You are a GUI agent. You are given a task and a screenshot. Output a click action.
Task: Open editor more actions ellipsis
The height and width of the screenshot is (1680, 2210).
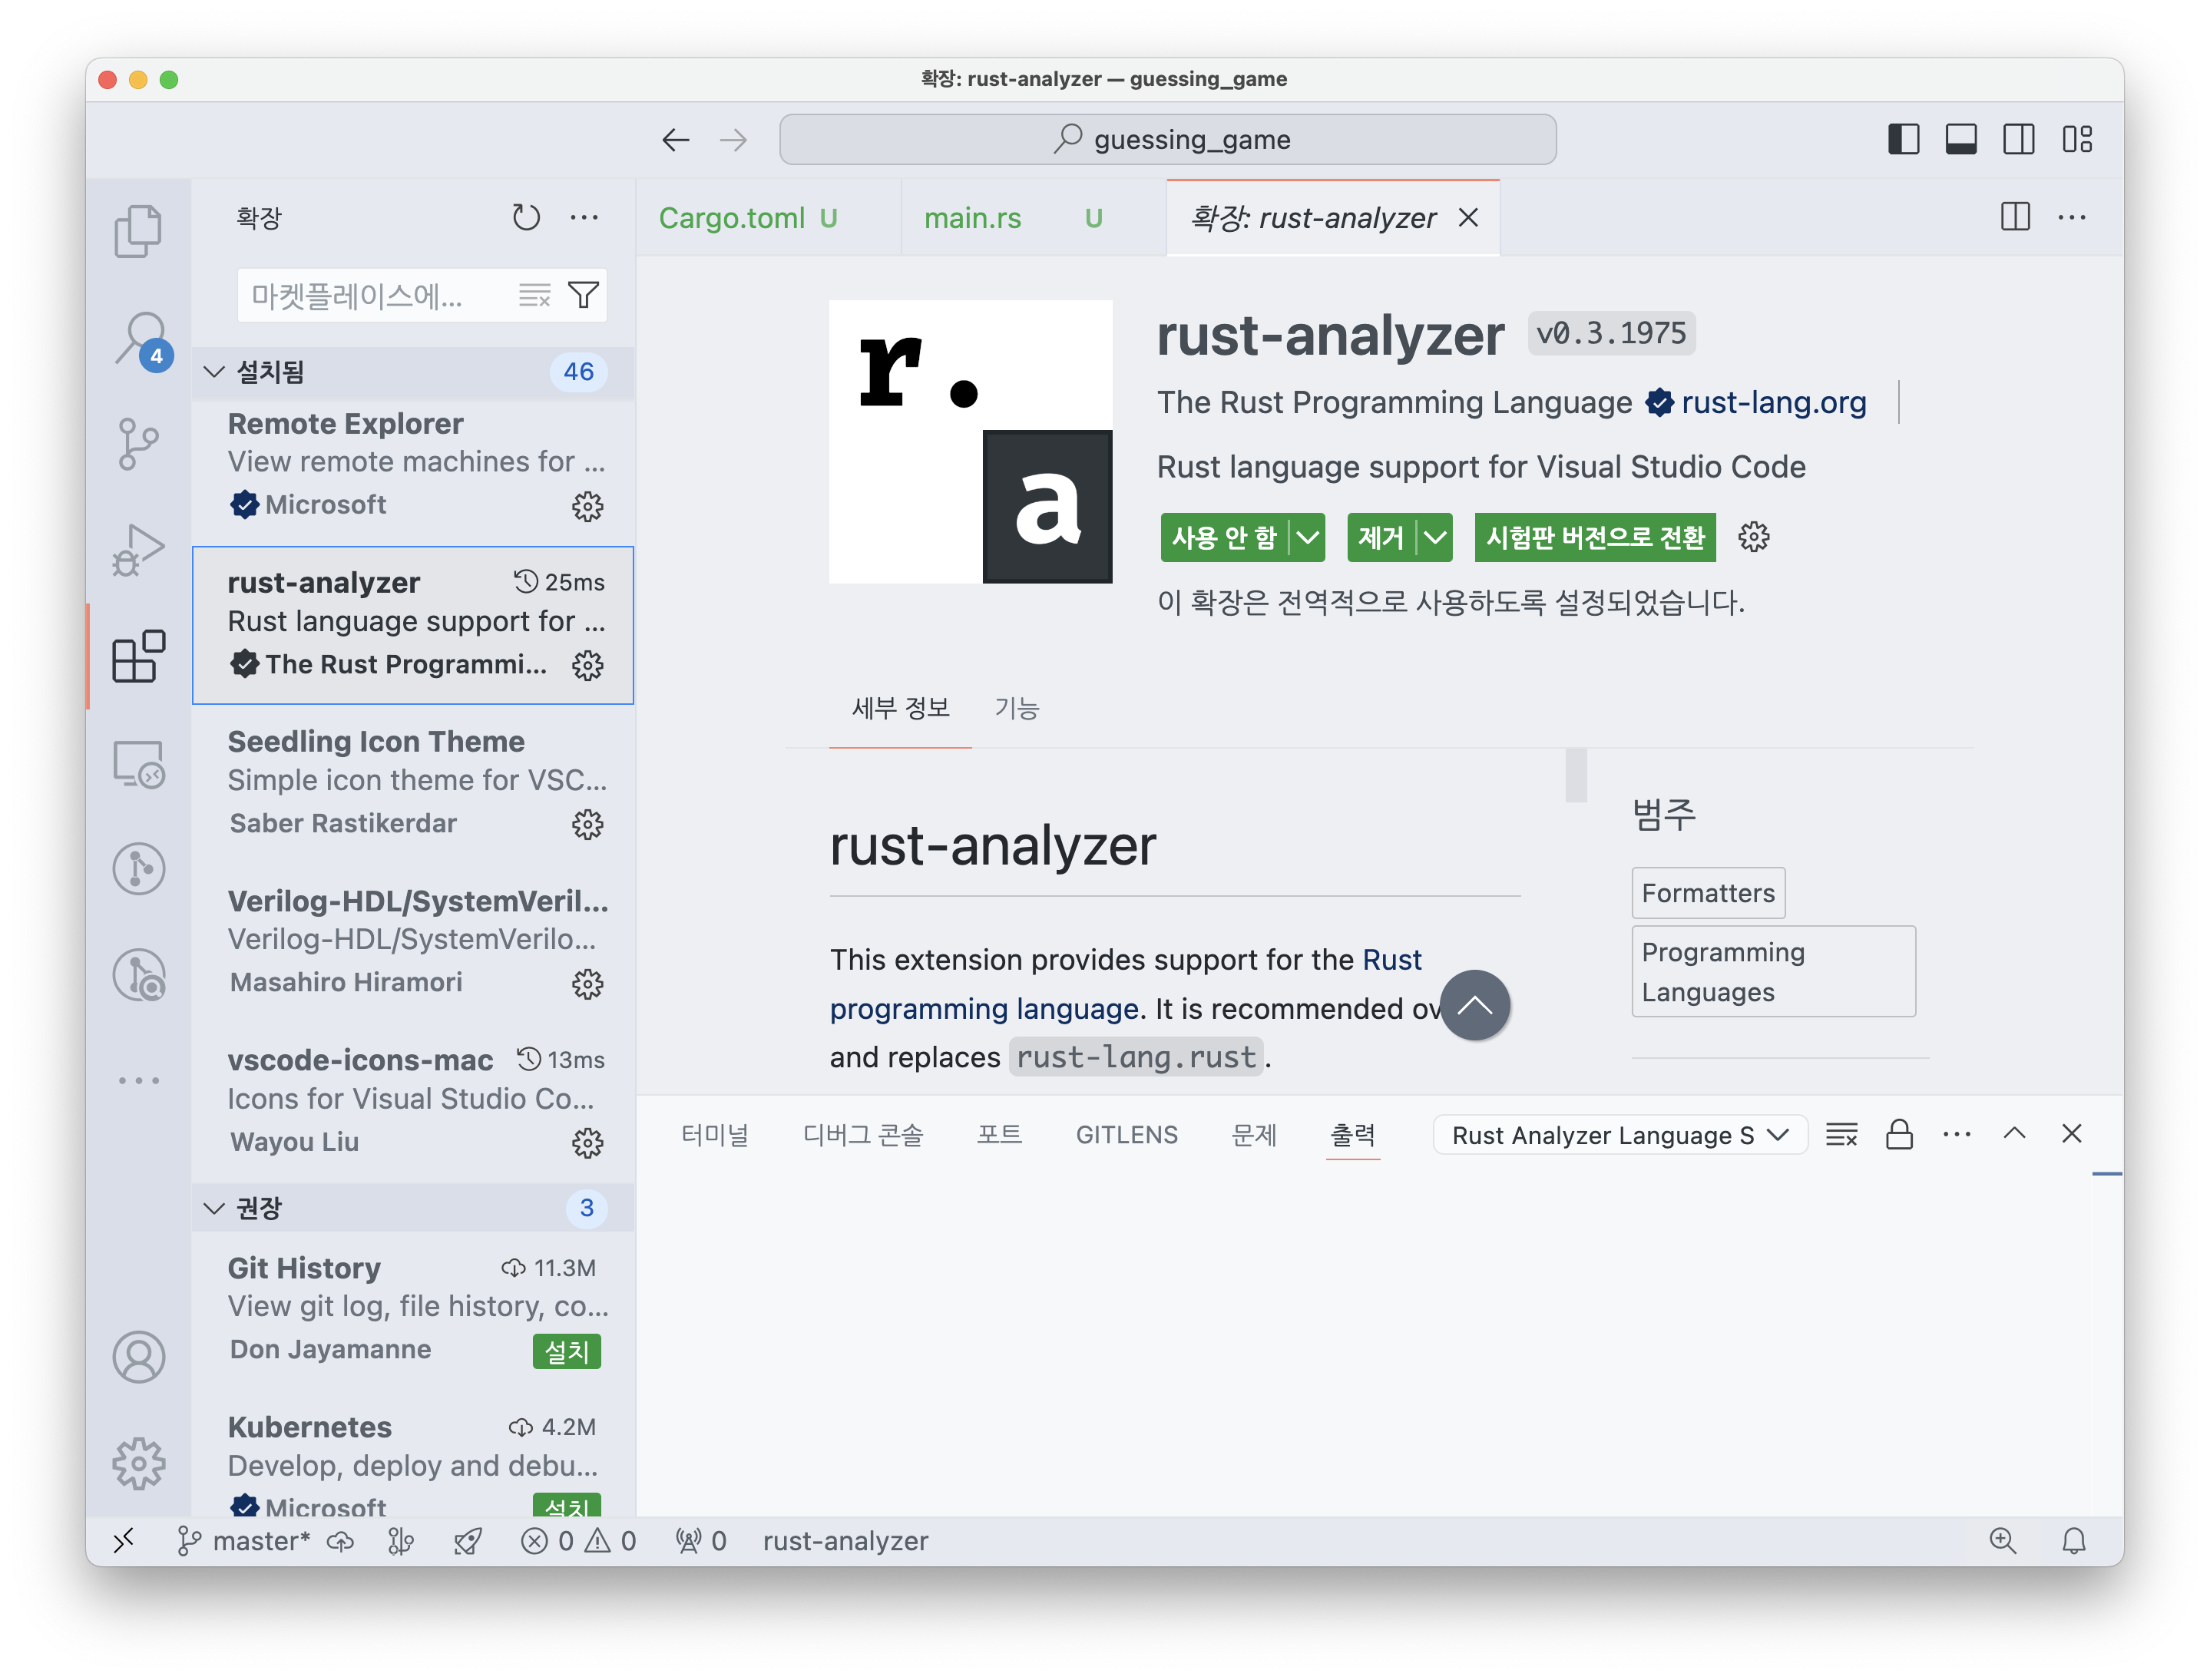[x=2072, y=216]
